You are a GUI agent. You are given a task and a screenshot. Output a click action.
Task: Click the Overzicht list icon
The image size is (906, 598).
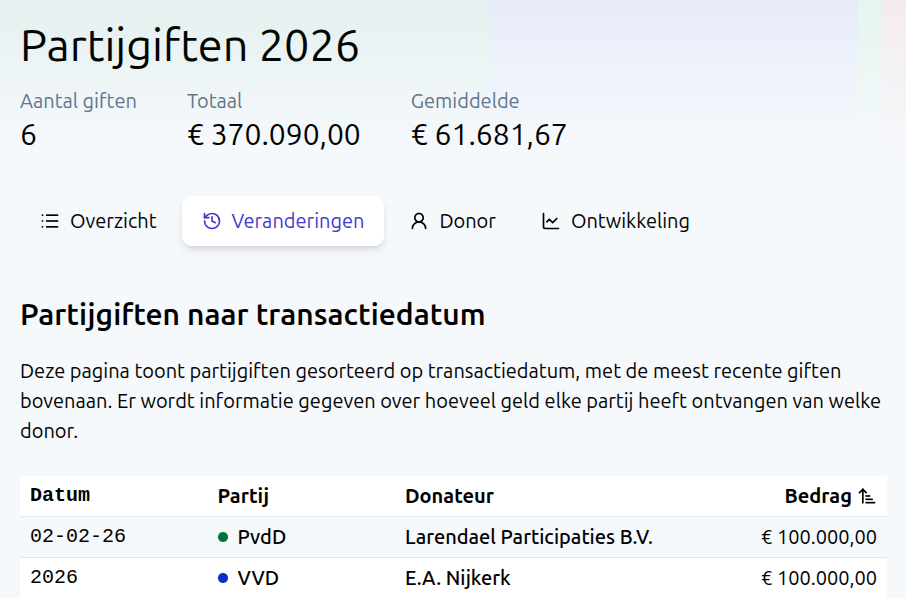[49, 221]
